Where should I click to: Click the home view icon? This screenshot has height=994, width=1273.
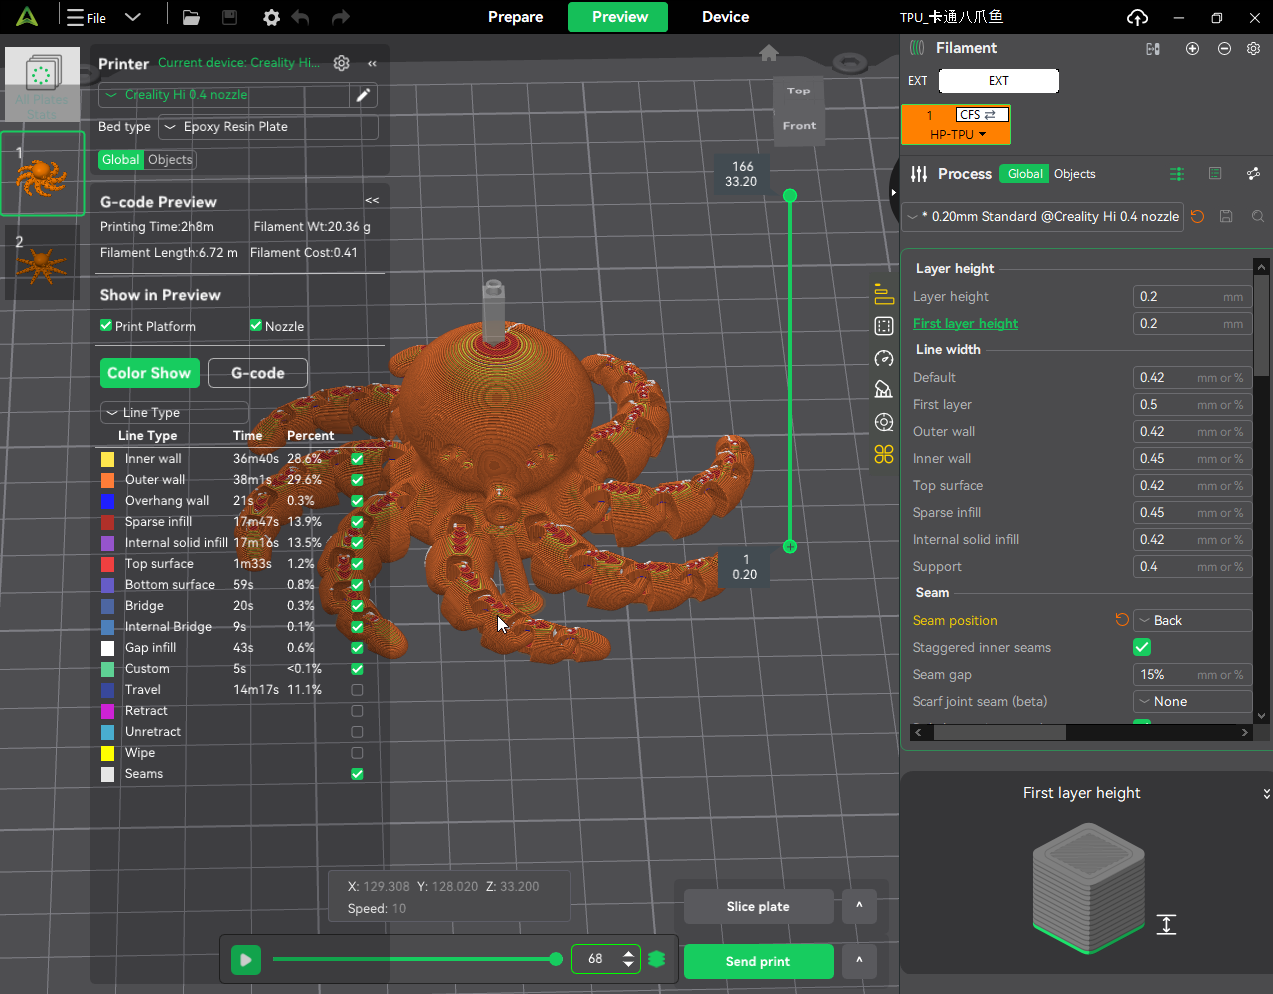(768, 53)
